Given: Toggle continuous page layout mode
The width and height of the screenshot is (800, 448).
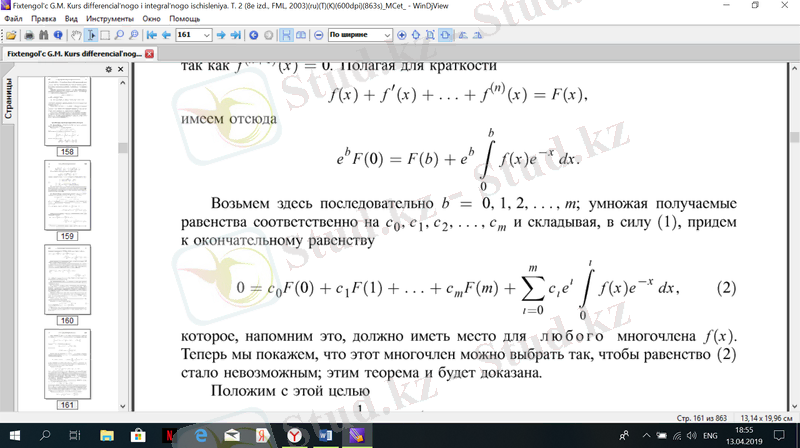Looking at the screenshot, I should pyautogui.click(x=286, y=35).
